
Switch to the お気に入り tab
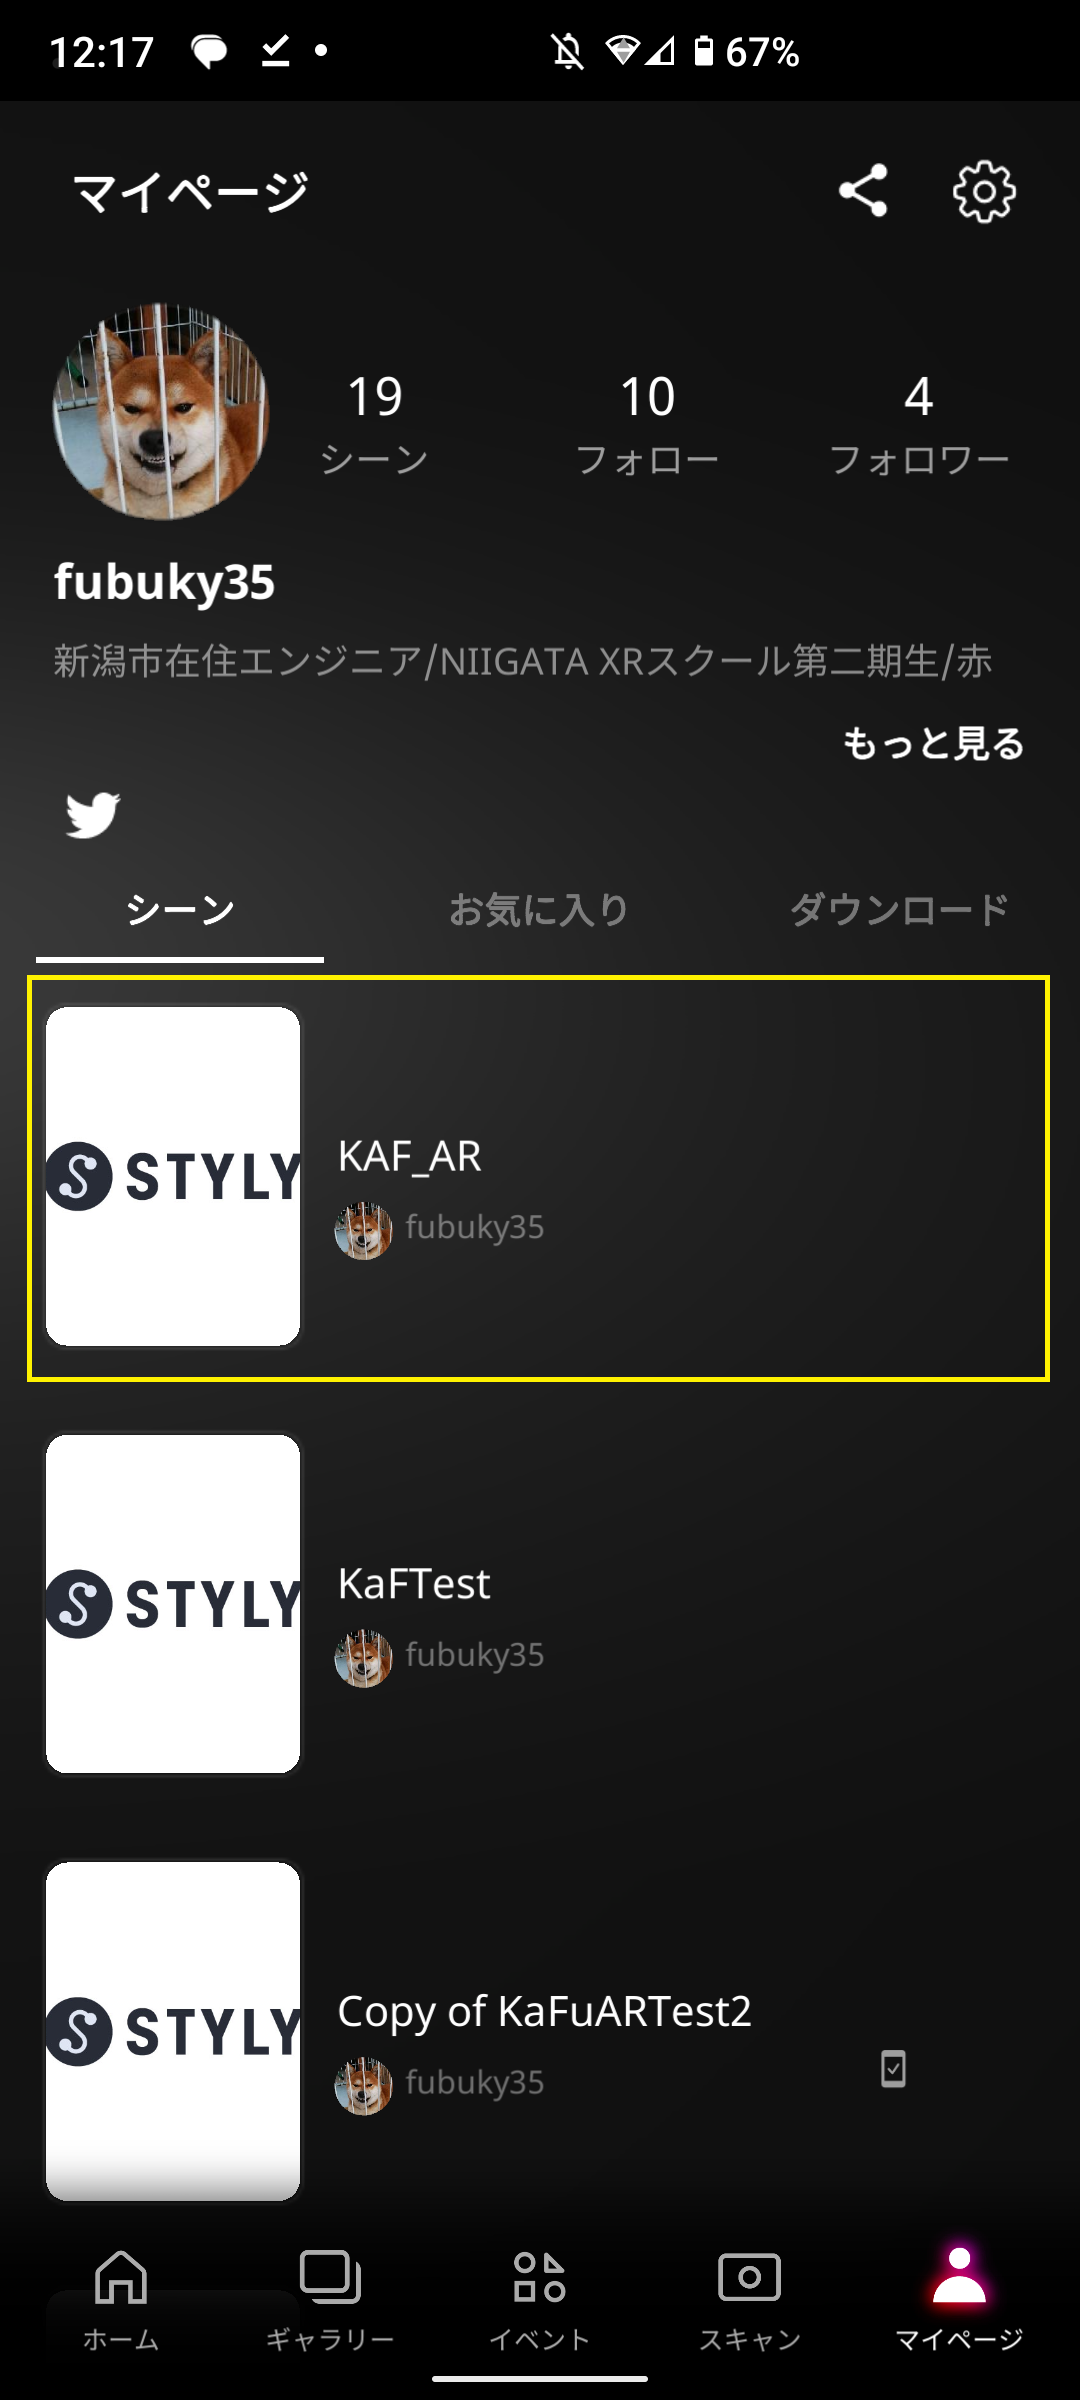coord(539,909)
